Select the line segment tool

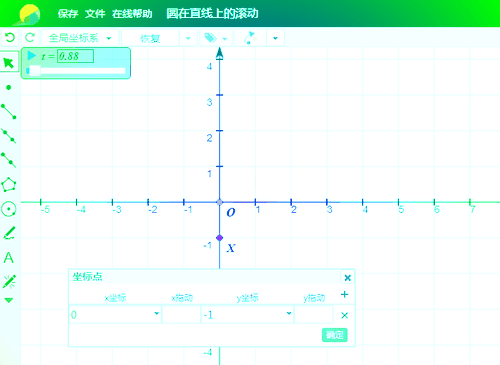(x=9, y=111)
